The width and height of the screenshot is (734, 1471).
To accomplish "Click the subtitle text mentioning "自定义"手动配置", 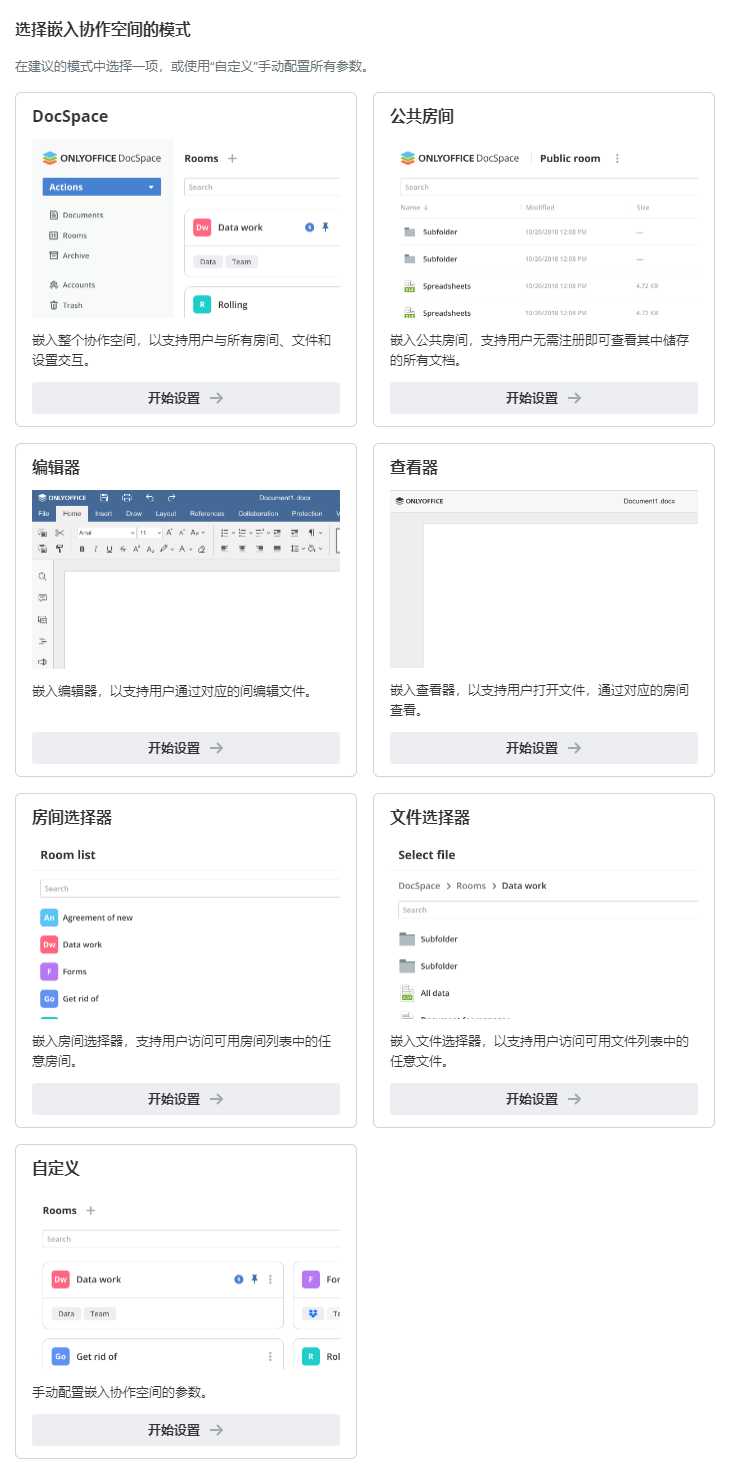I will [192, 67].
